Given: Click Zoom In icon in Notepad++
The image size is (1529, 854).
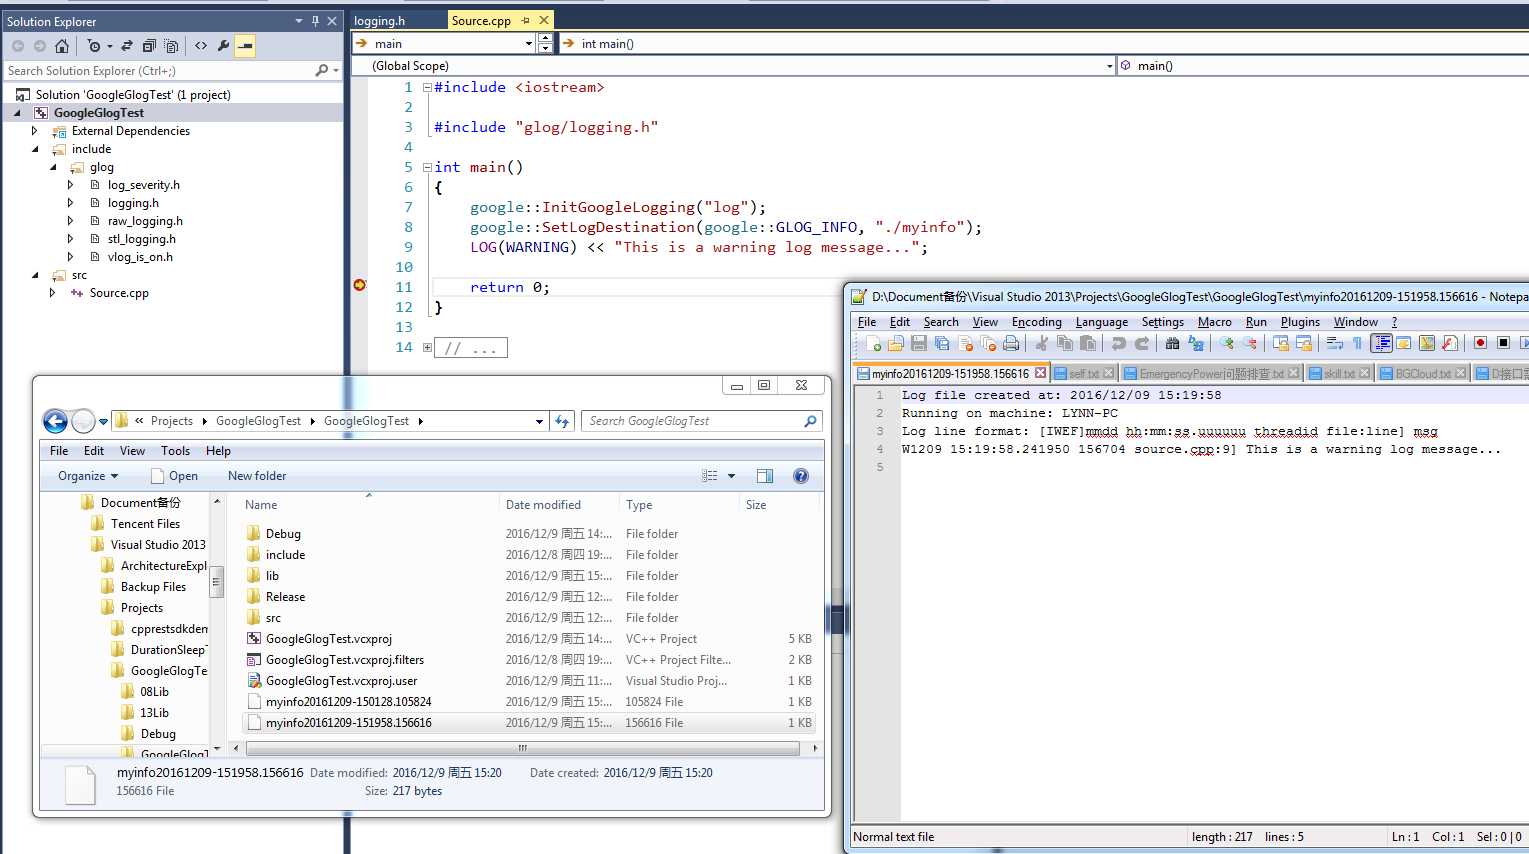Looking at the screenshot, I should click(1227, 343).
